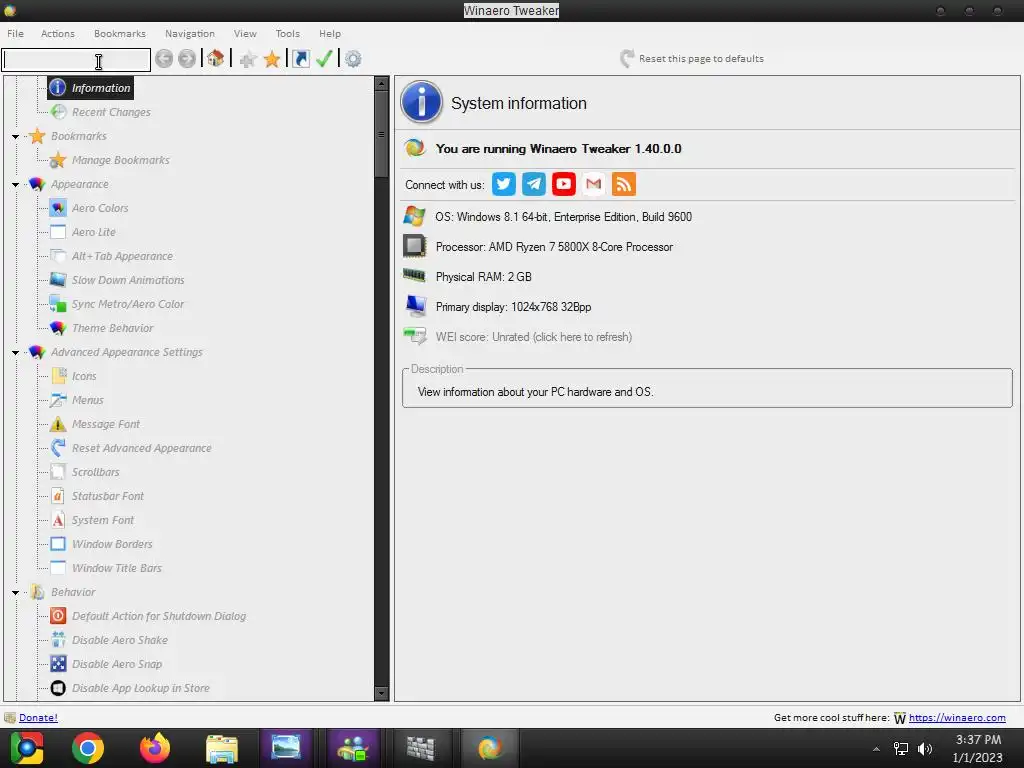Click the Aero Colors tree icon
Viewport: 1024px width, 768px height.
pos(58,208)
